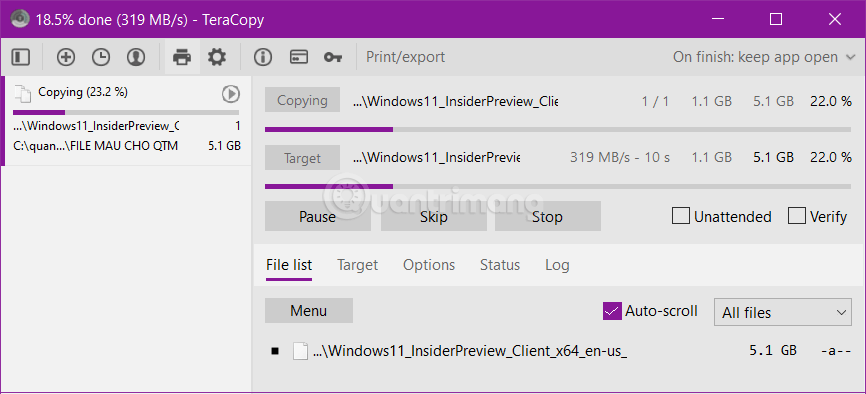
Task: Minimize the TeraCopy window
Action: (x=717, y=19)
